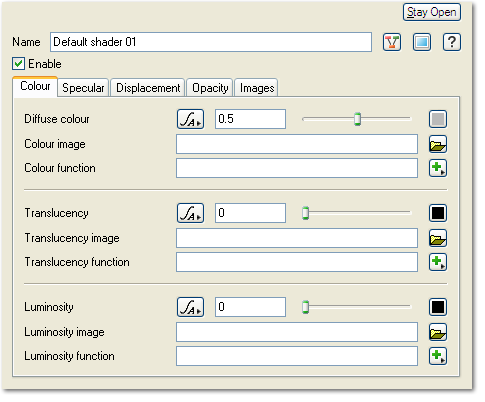485x402 pixels.
Task: Add a Colour function with the plus icon
Action: click(x=438, y=168)
